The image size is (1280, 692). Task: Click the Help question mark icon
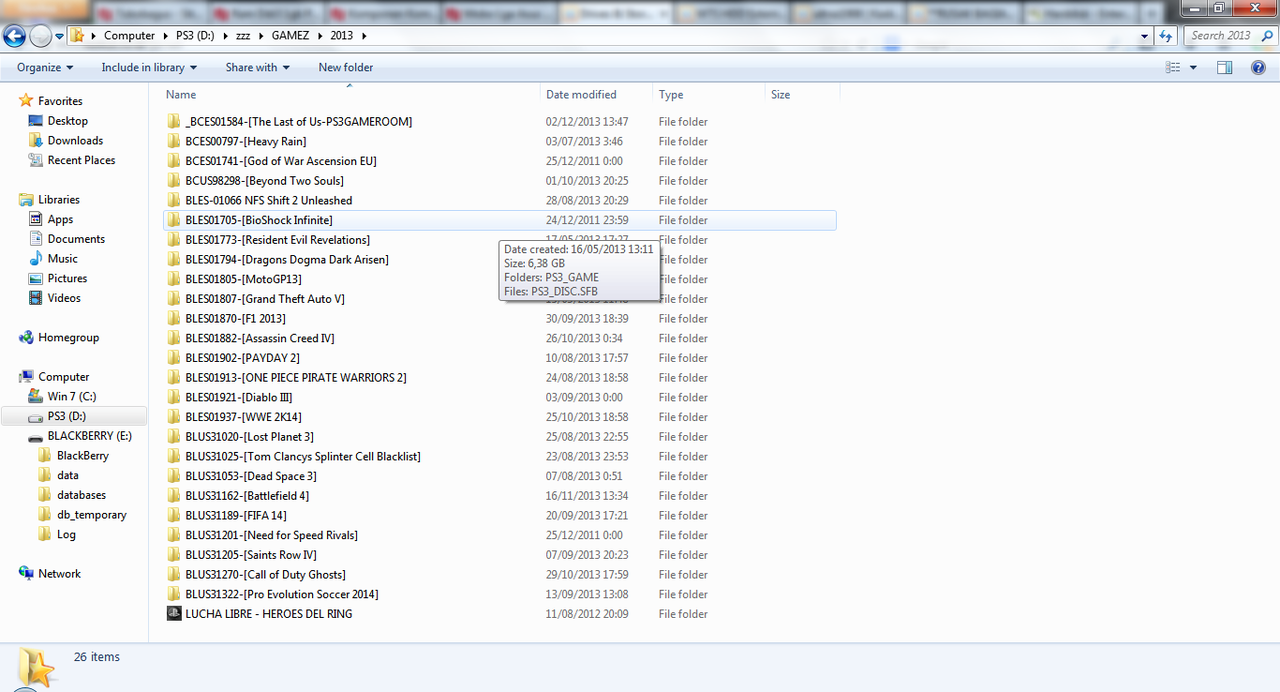[1258, 67]
